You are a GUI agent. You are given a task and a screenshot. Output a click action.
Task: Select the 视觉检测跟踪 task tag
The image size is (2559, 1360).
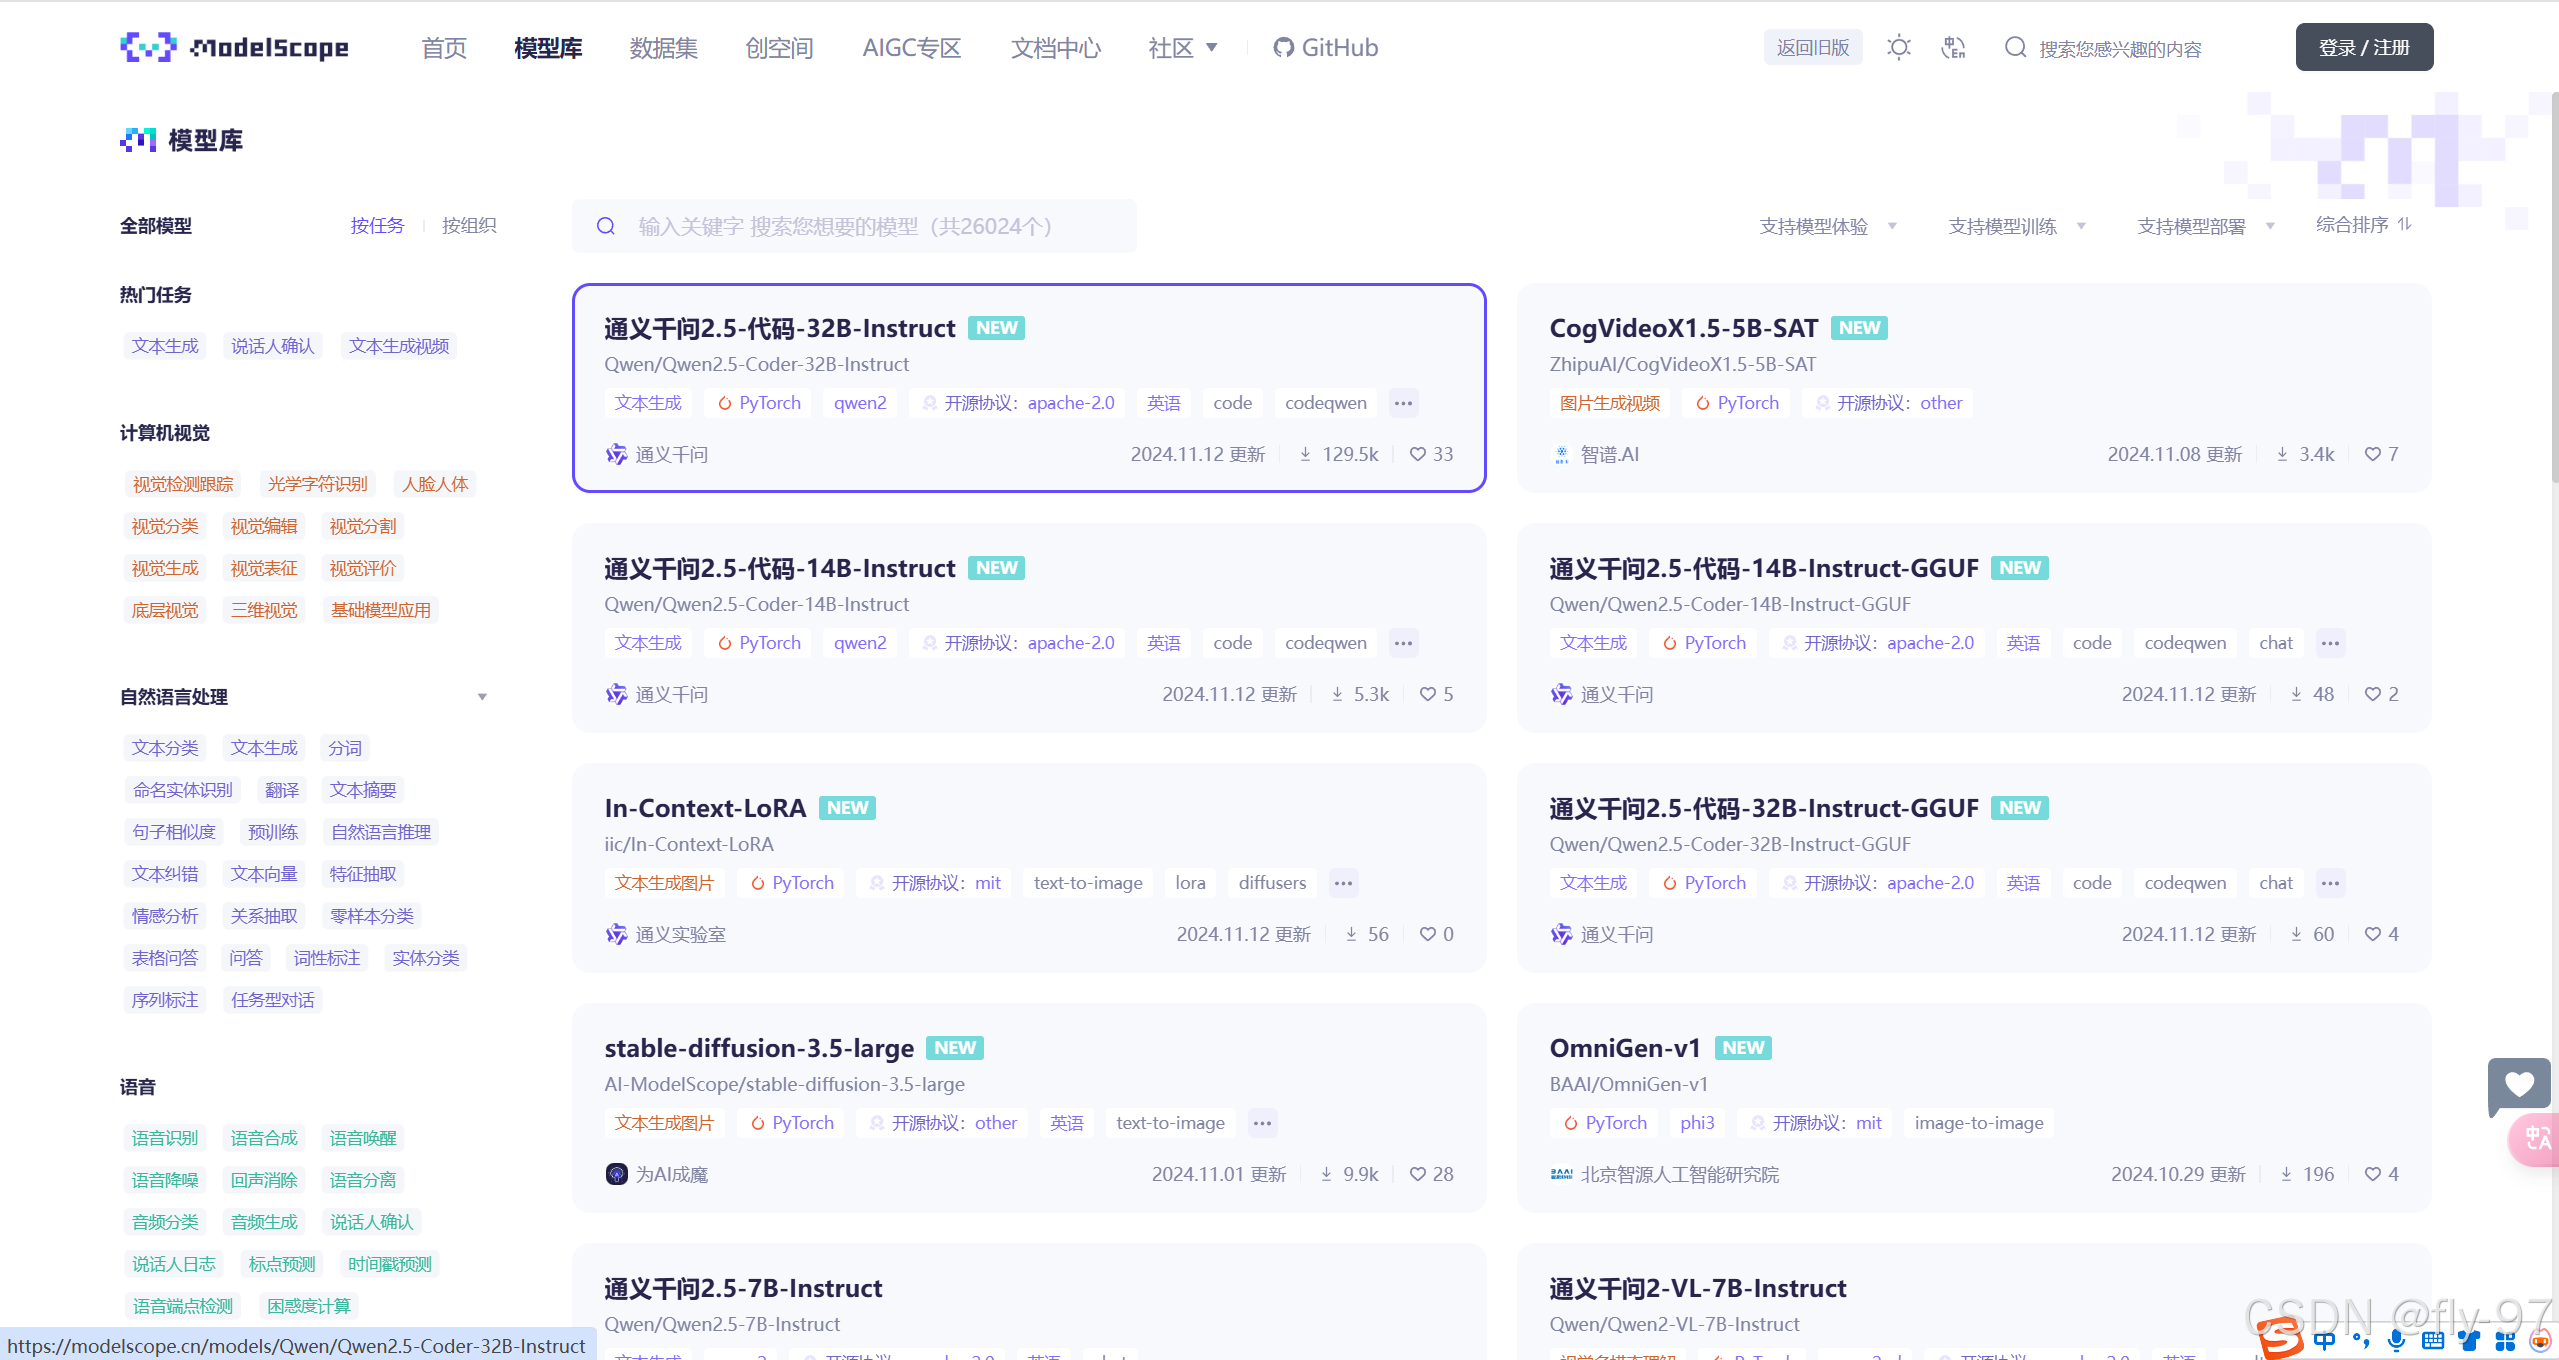(x=183, y=484)
